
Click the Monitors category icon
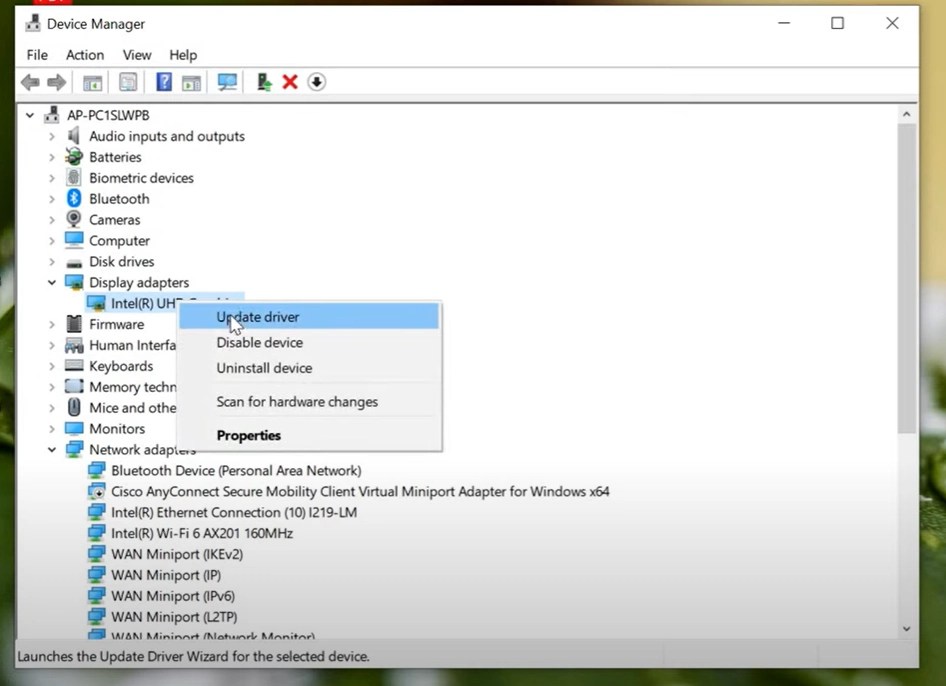pyautogui.click(x=74, y=428)
